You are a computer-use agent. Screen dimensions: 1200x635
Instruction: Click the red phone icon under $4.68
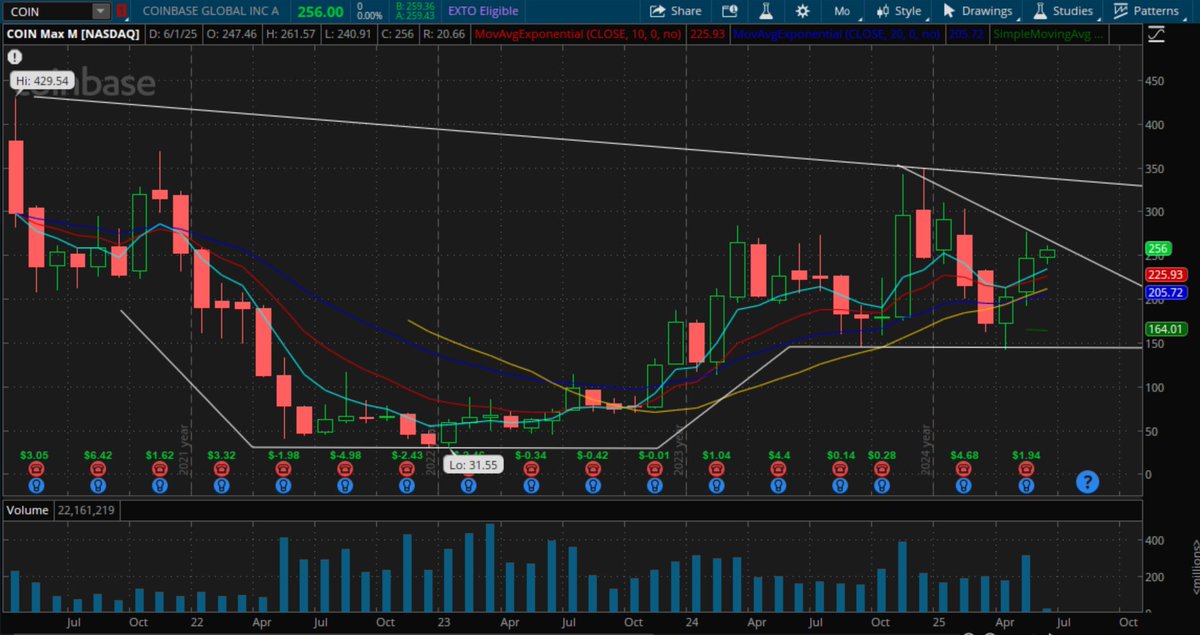pos(963,468)
